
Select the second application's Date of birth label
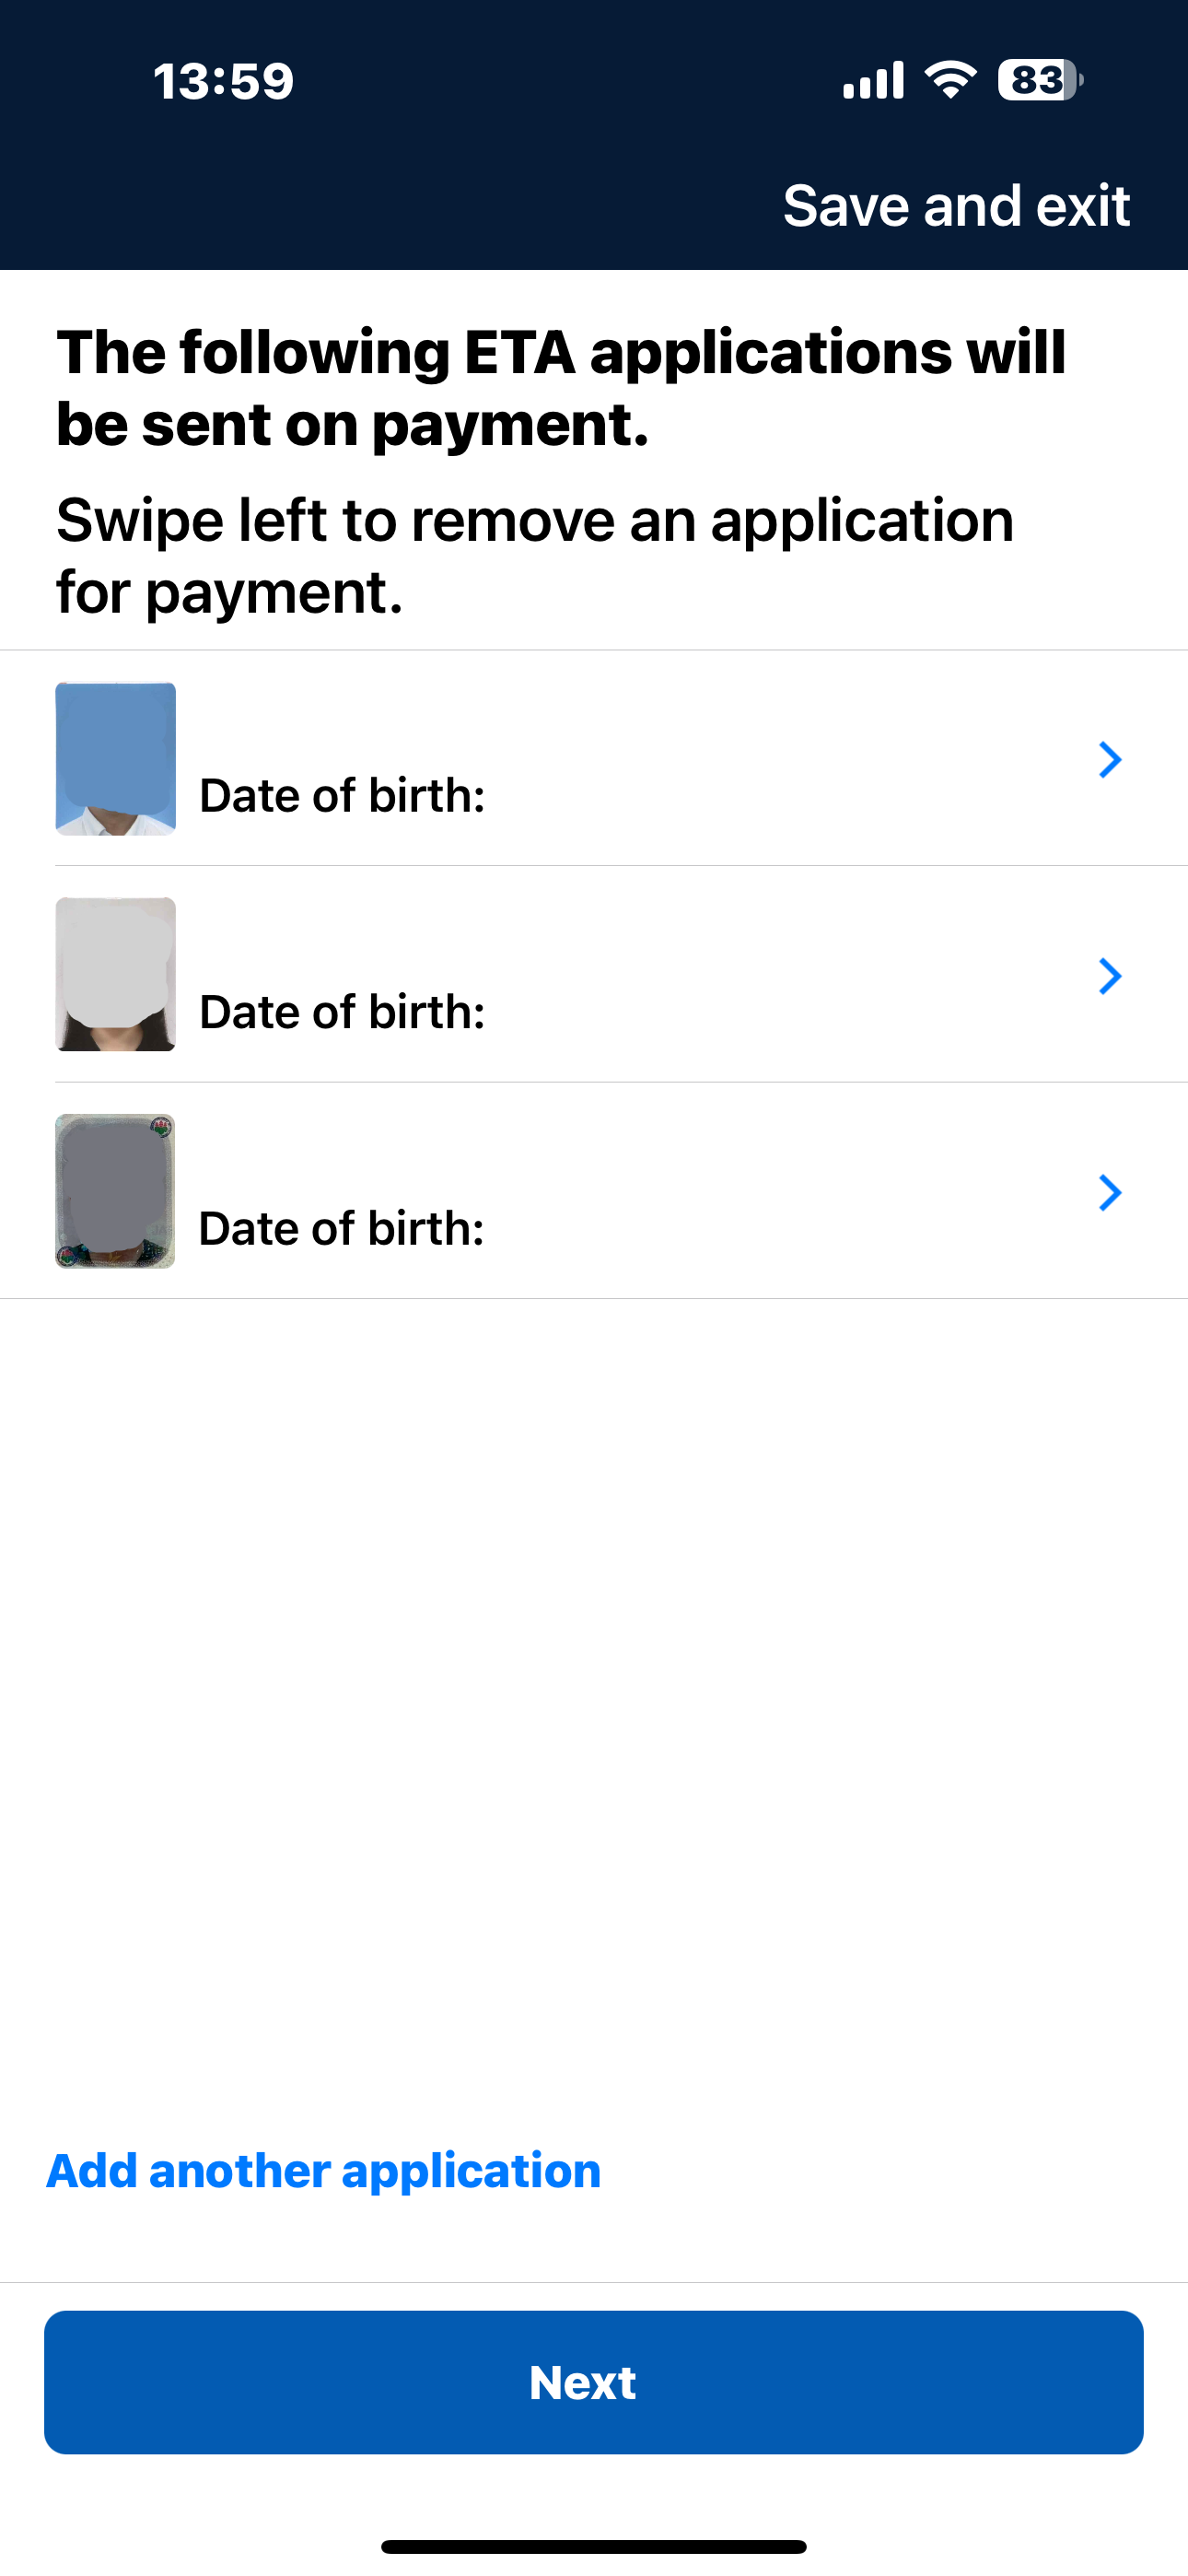342,1012
